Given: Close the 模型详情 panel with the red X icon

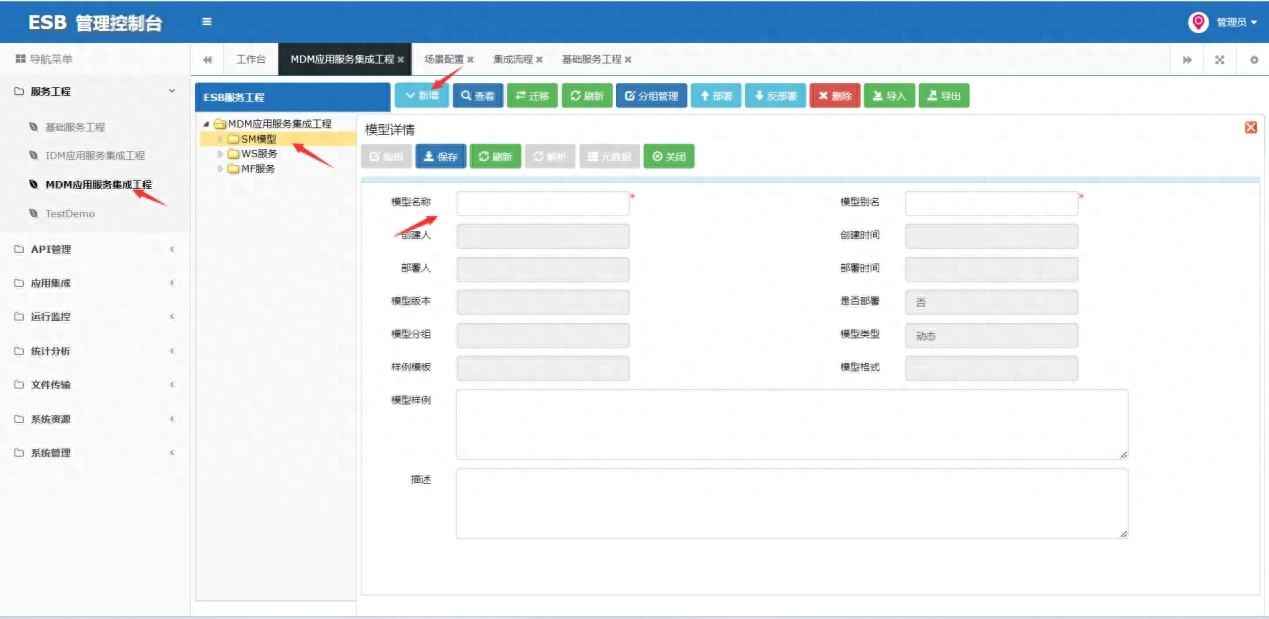Looking at the screenshot, I should click(x=1250, y=127).
